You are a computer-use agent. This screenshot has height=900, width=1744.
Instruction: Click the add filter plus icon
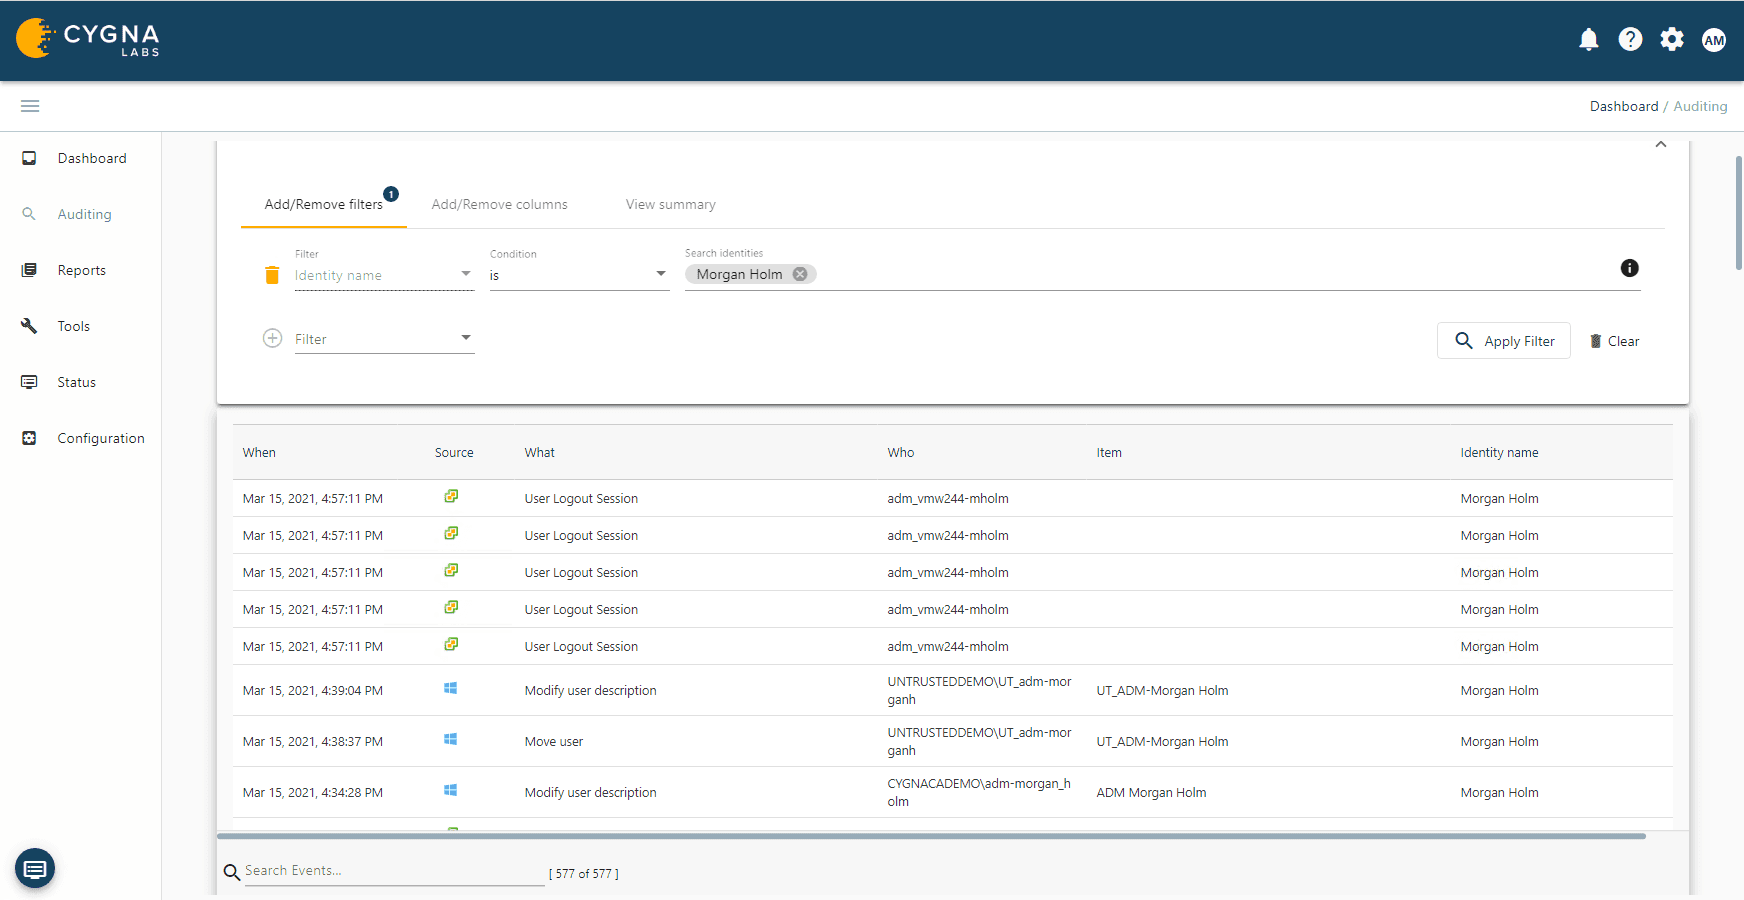(272, 338)
